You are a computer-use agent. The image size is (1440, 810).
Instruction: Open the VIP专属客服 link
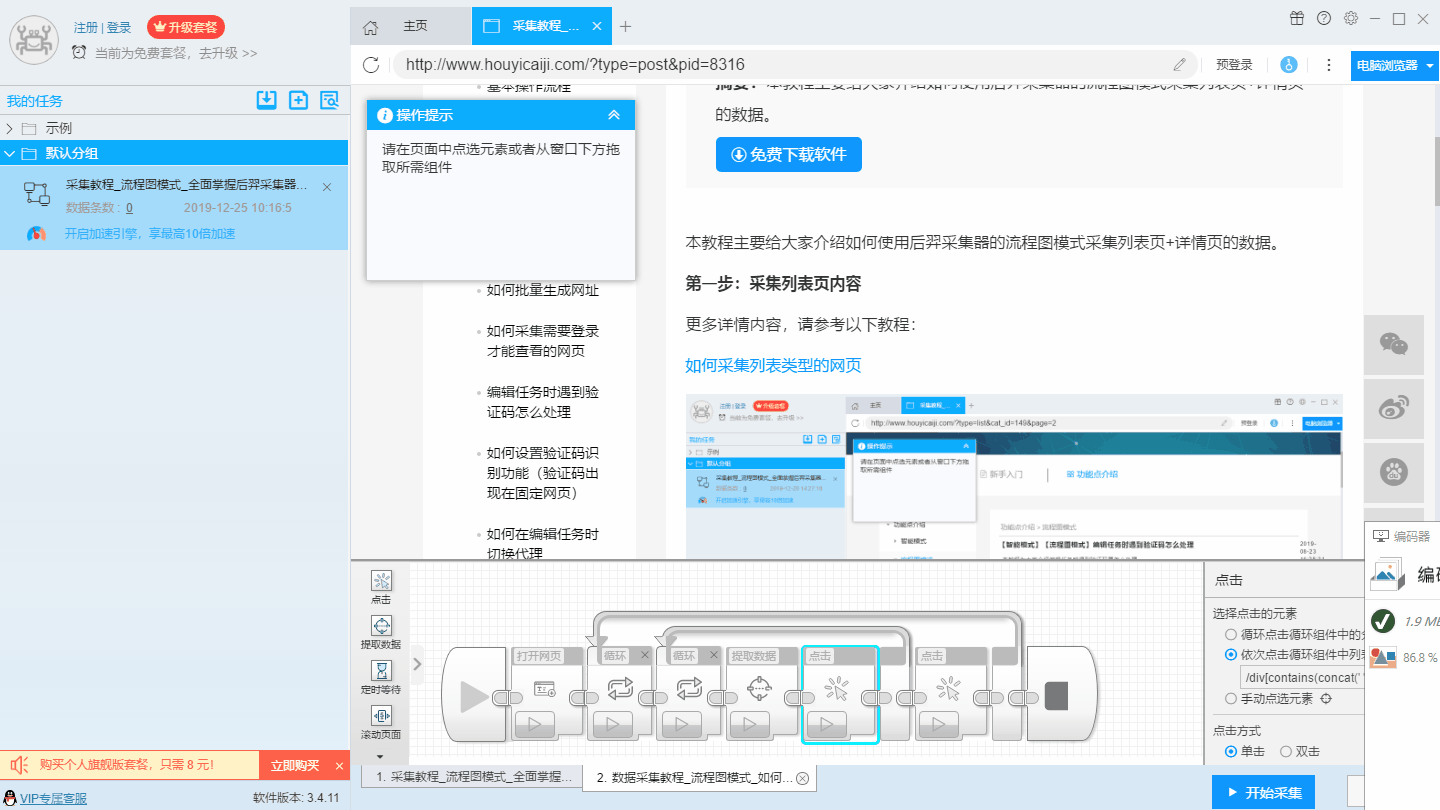[53, 798]
